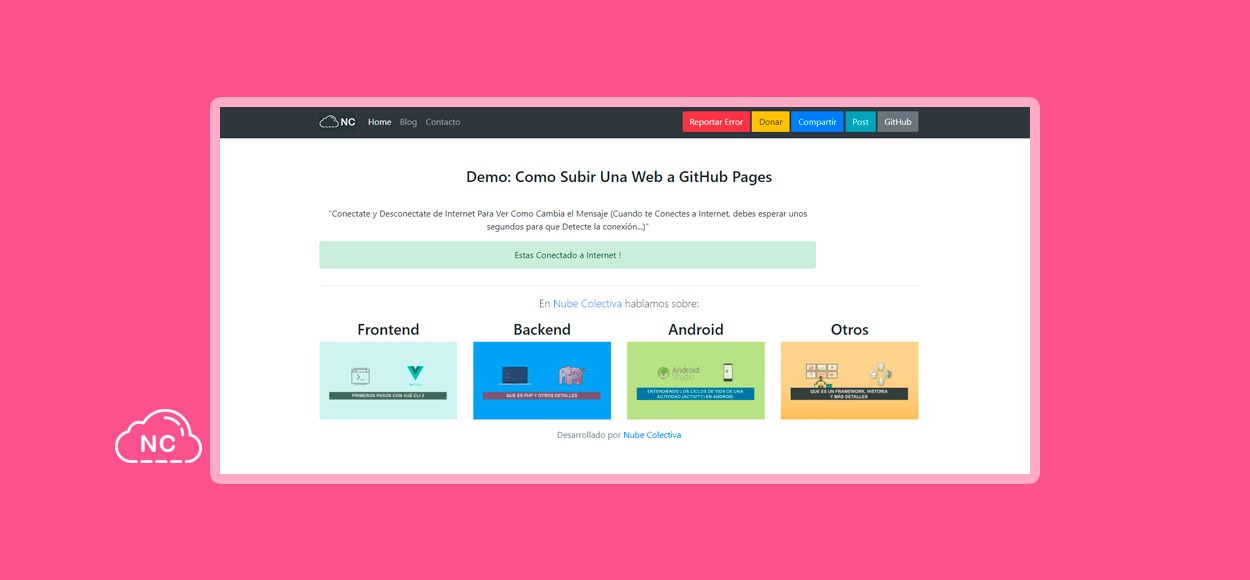This screenshot has height=580, width=1250.
Task: Click the NC cloud logo in navbar
Action: (337, 122)
